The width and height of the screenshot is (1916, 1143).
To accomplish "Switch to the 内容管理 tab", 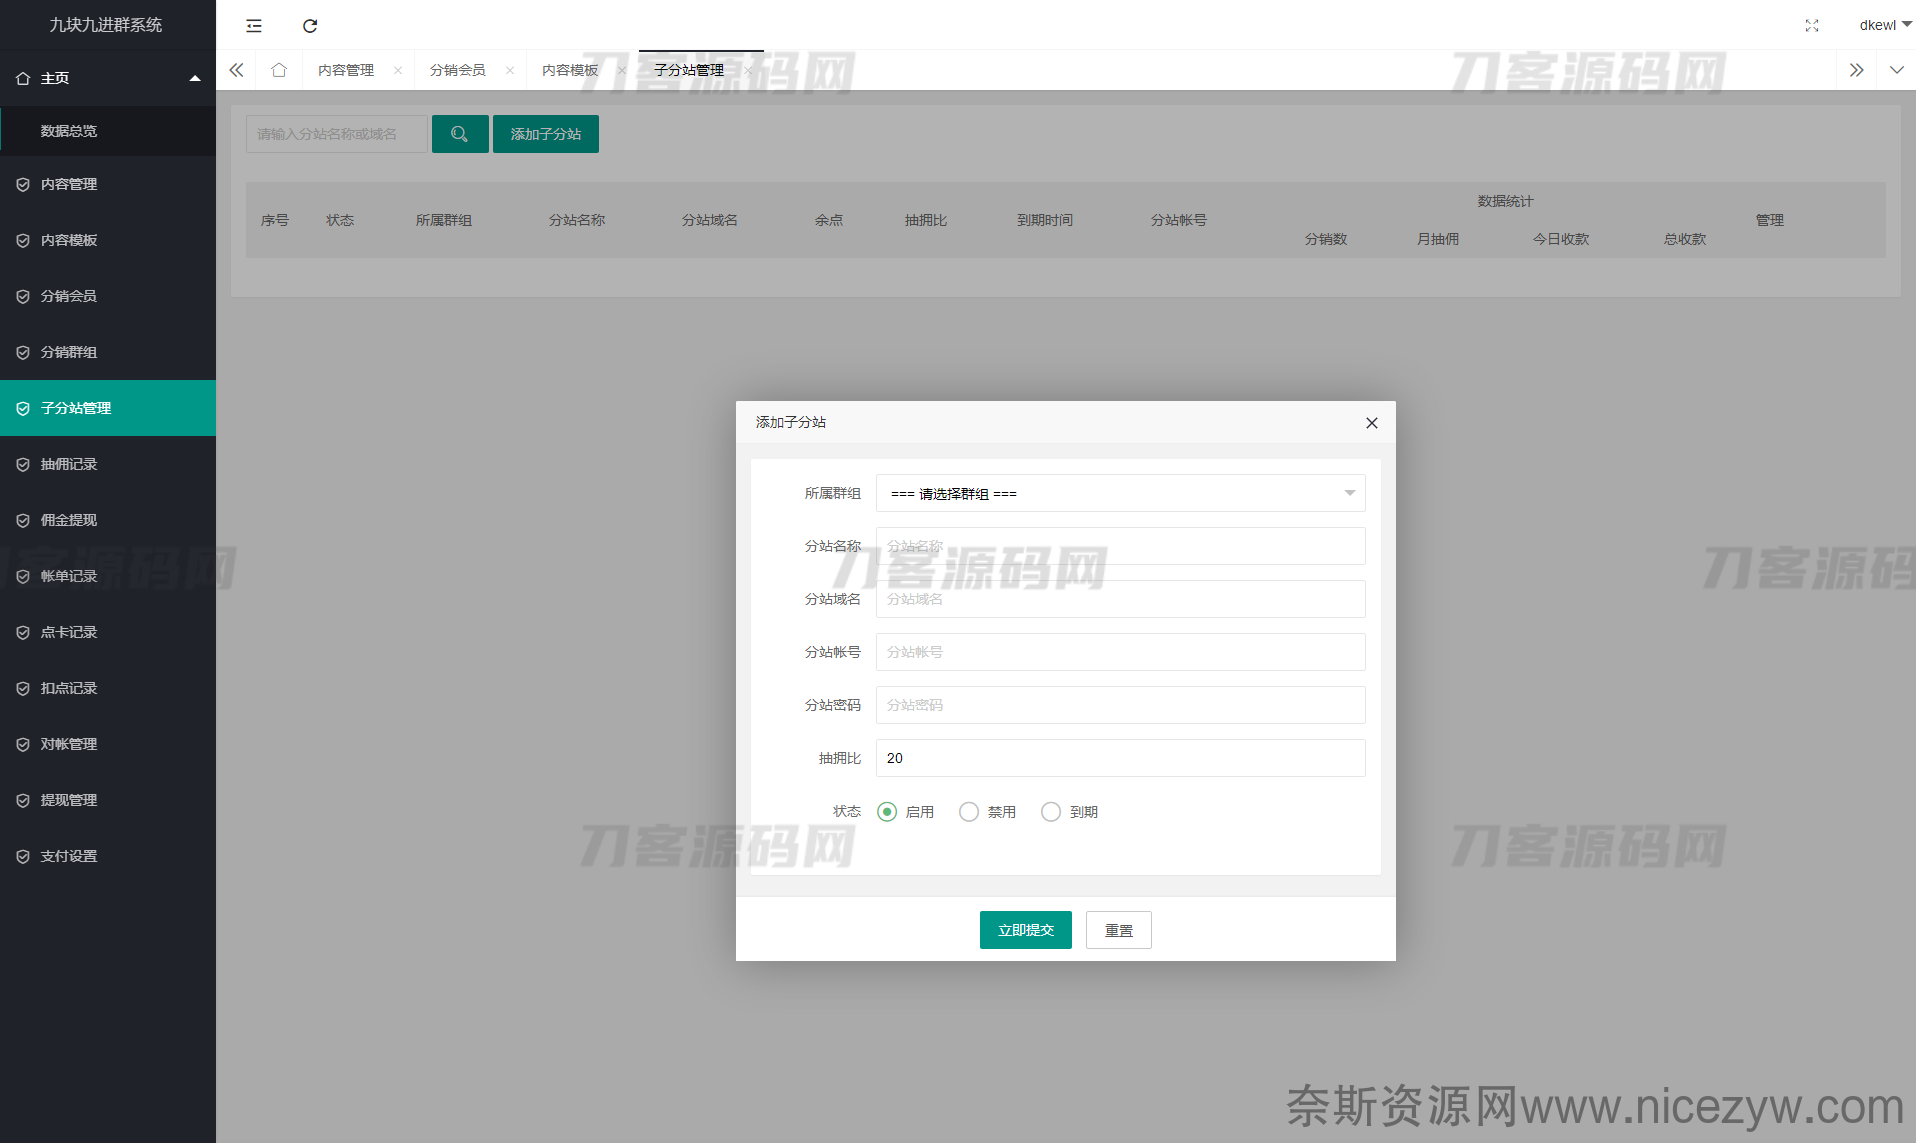I will click(x=346, y=70).
